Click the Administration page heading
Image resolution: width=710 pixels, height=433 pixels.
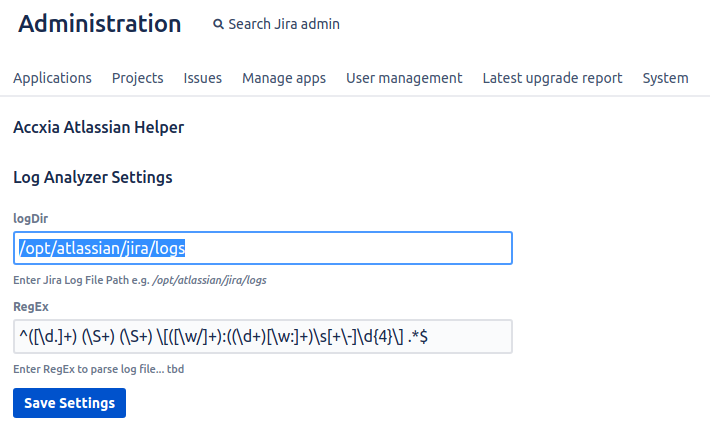pyautogui.click(x=100, y=24)
